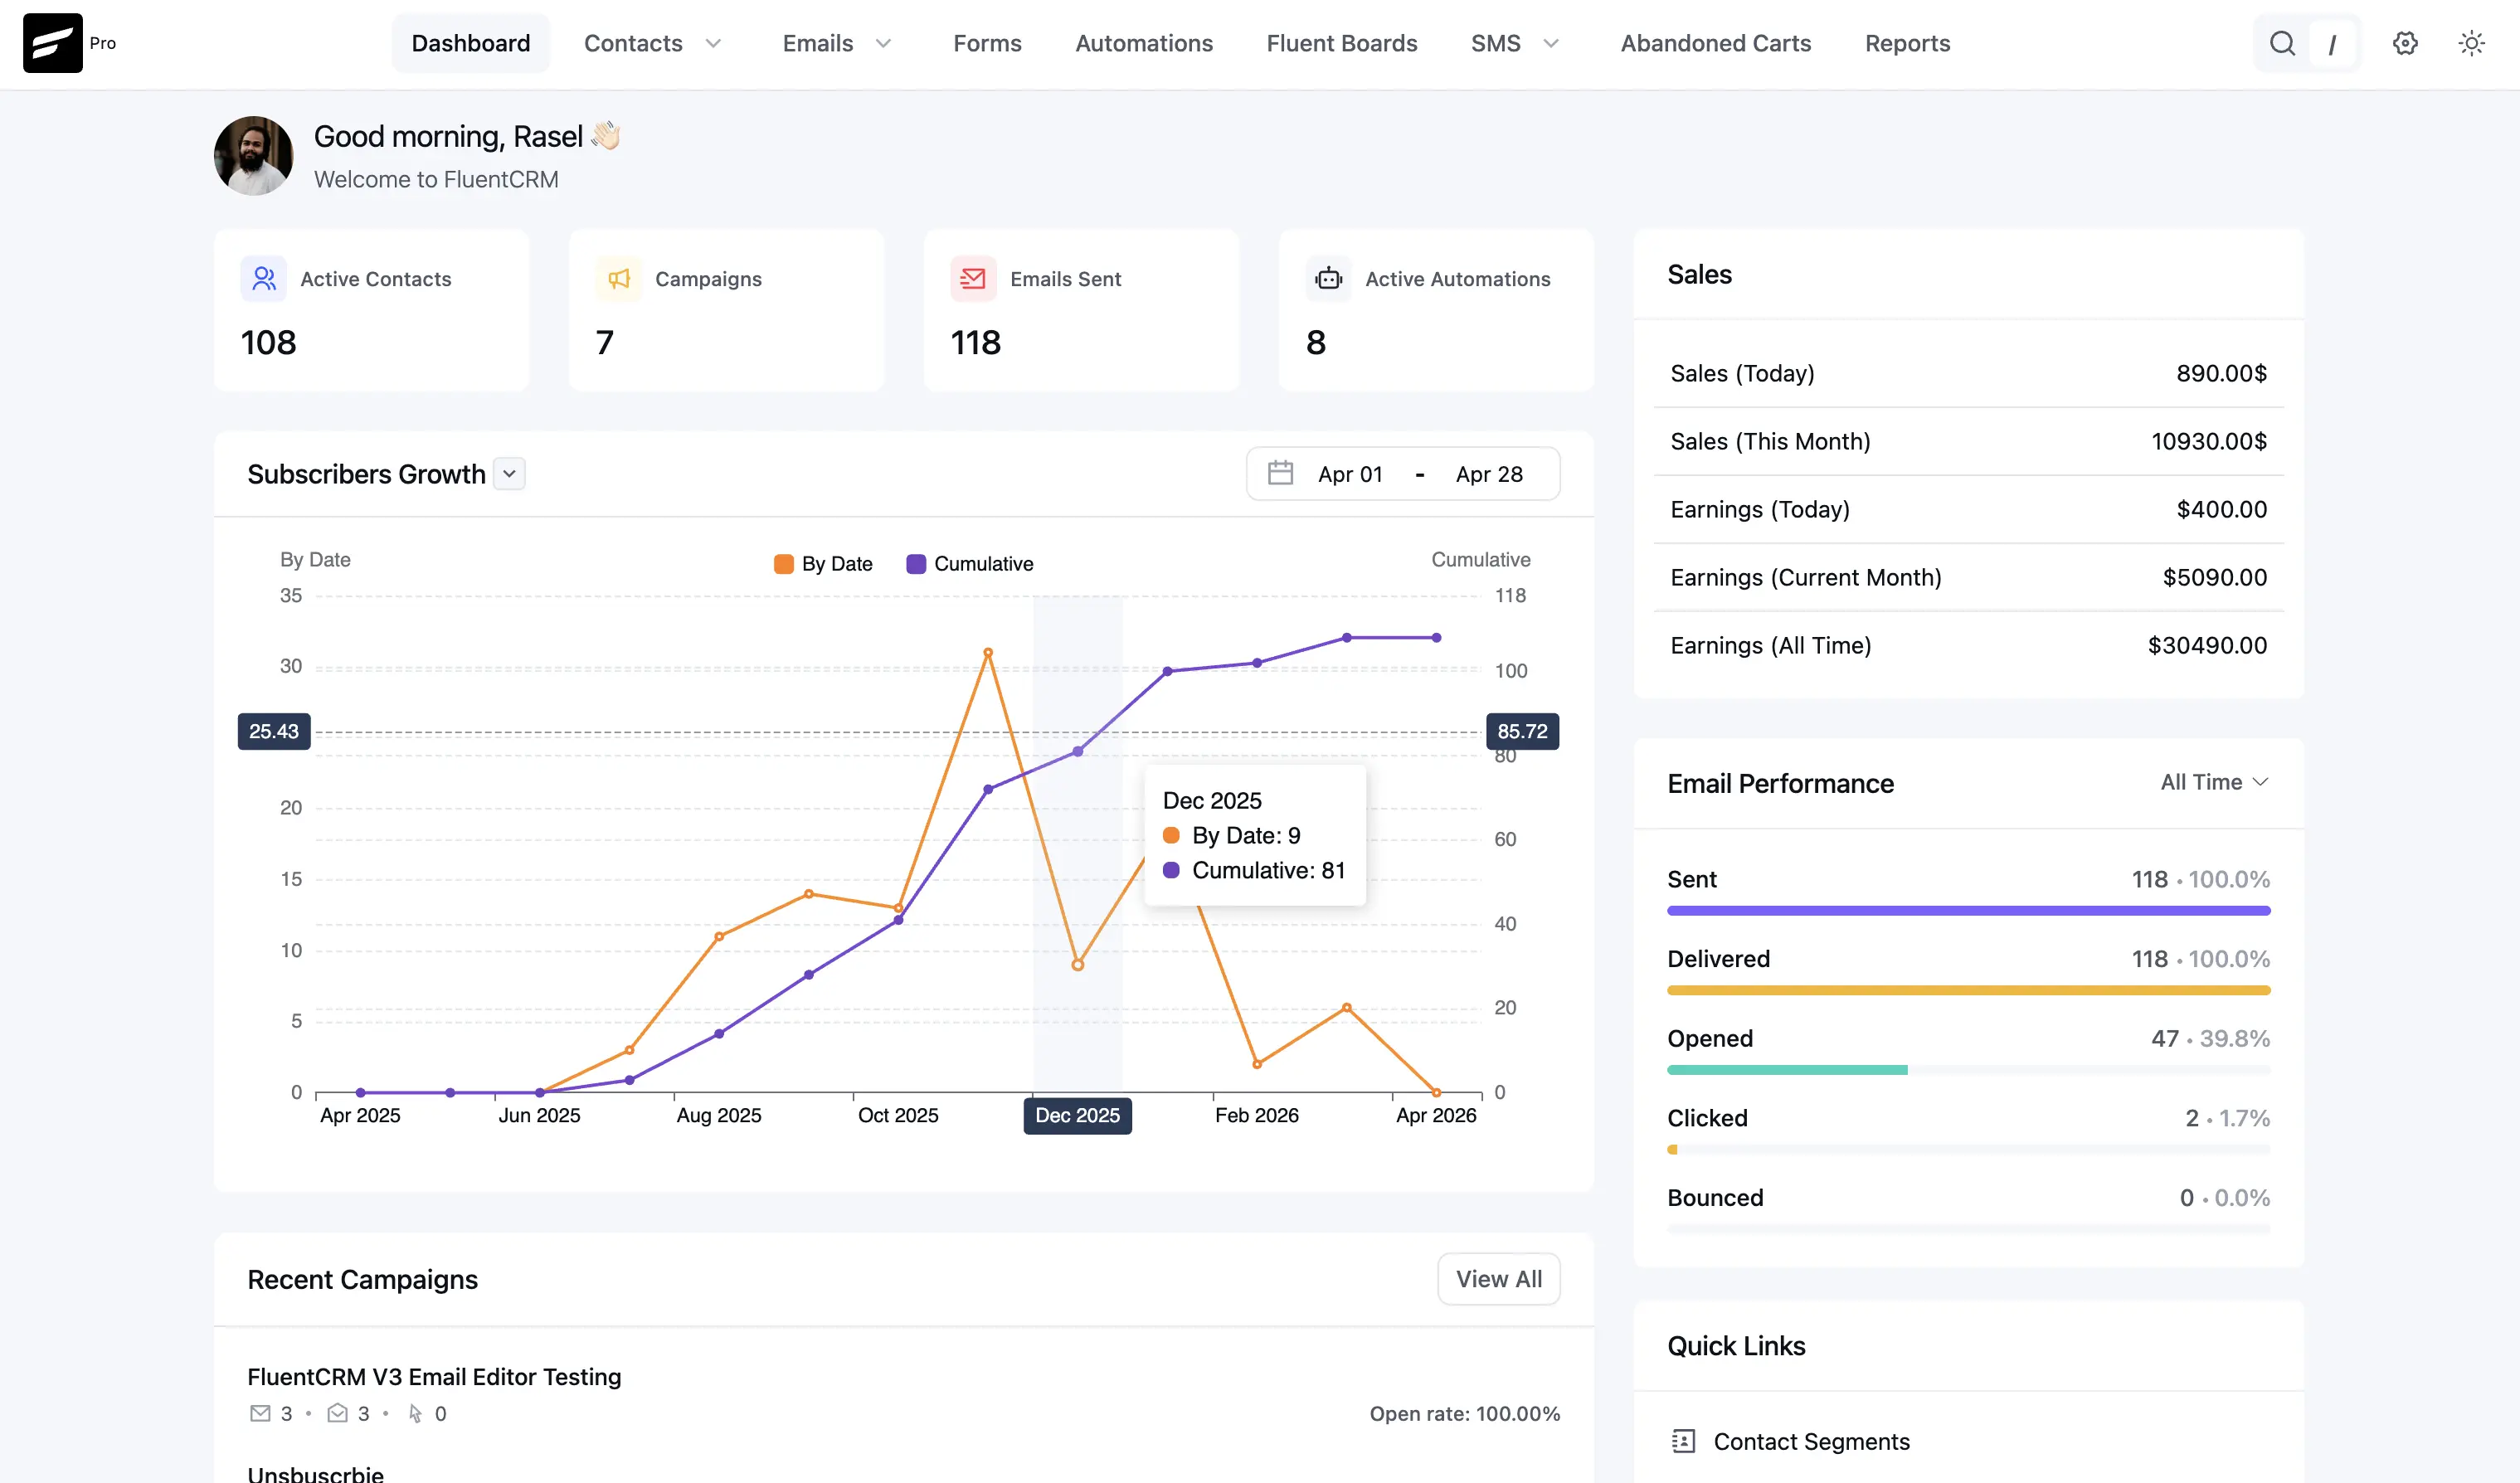Click the Sales (Today) 890.00$ value
The height and width of the screenshot is (1483, 2520).
[2221, 373]
